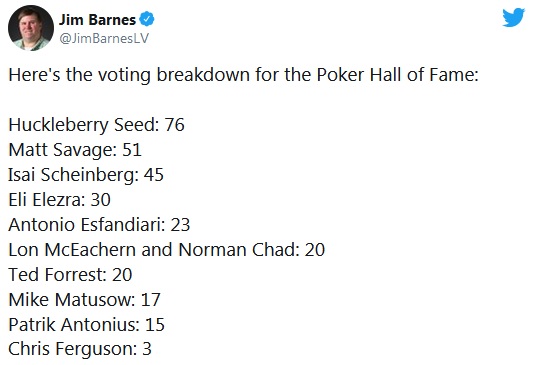
Task: Select the Eli Elezra: 30 line
Action: pyautogui.click(x=59, y=200)
